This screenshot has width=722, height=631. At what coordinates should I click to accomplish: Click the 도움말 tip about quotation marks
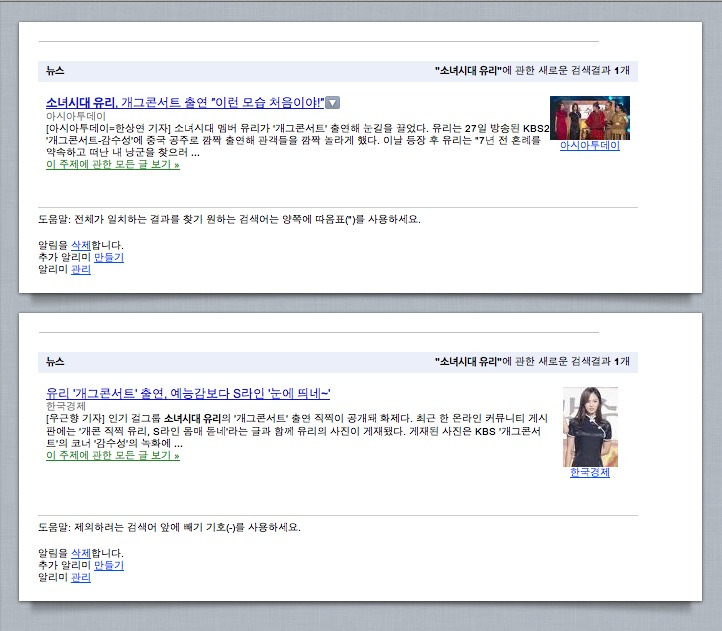tap(229, 219)
